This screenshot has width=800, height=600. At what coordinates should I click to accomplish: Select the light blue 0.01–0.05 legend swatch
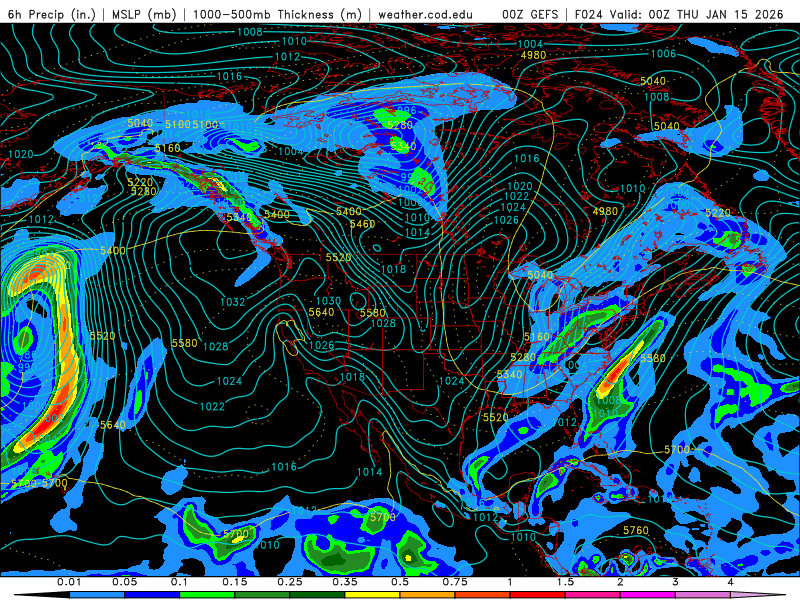pyautogui.click(x=97, y=595)
